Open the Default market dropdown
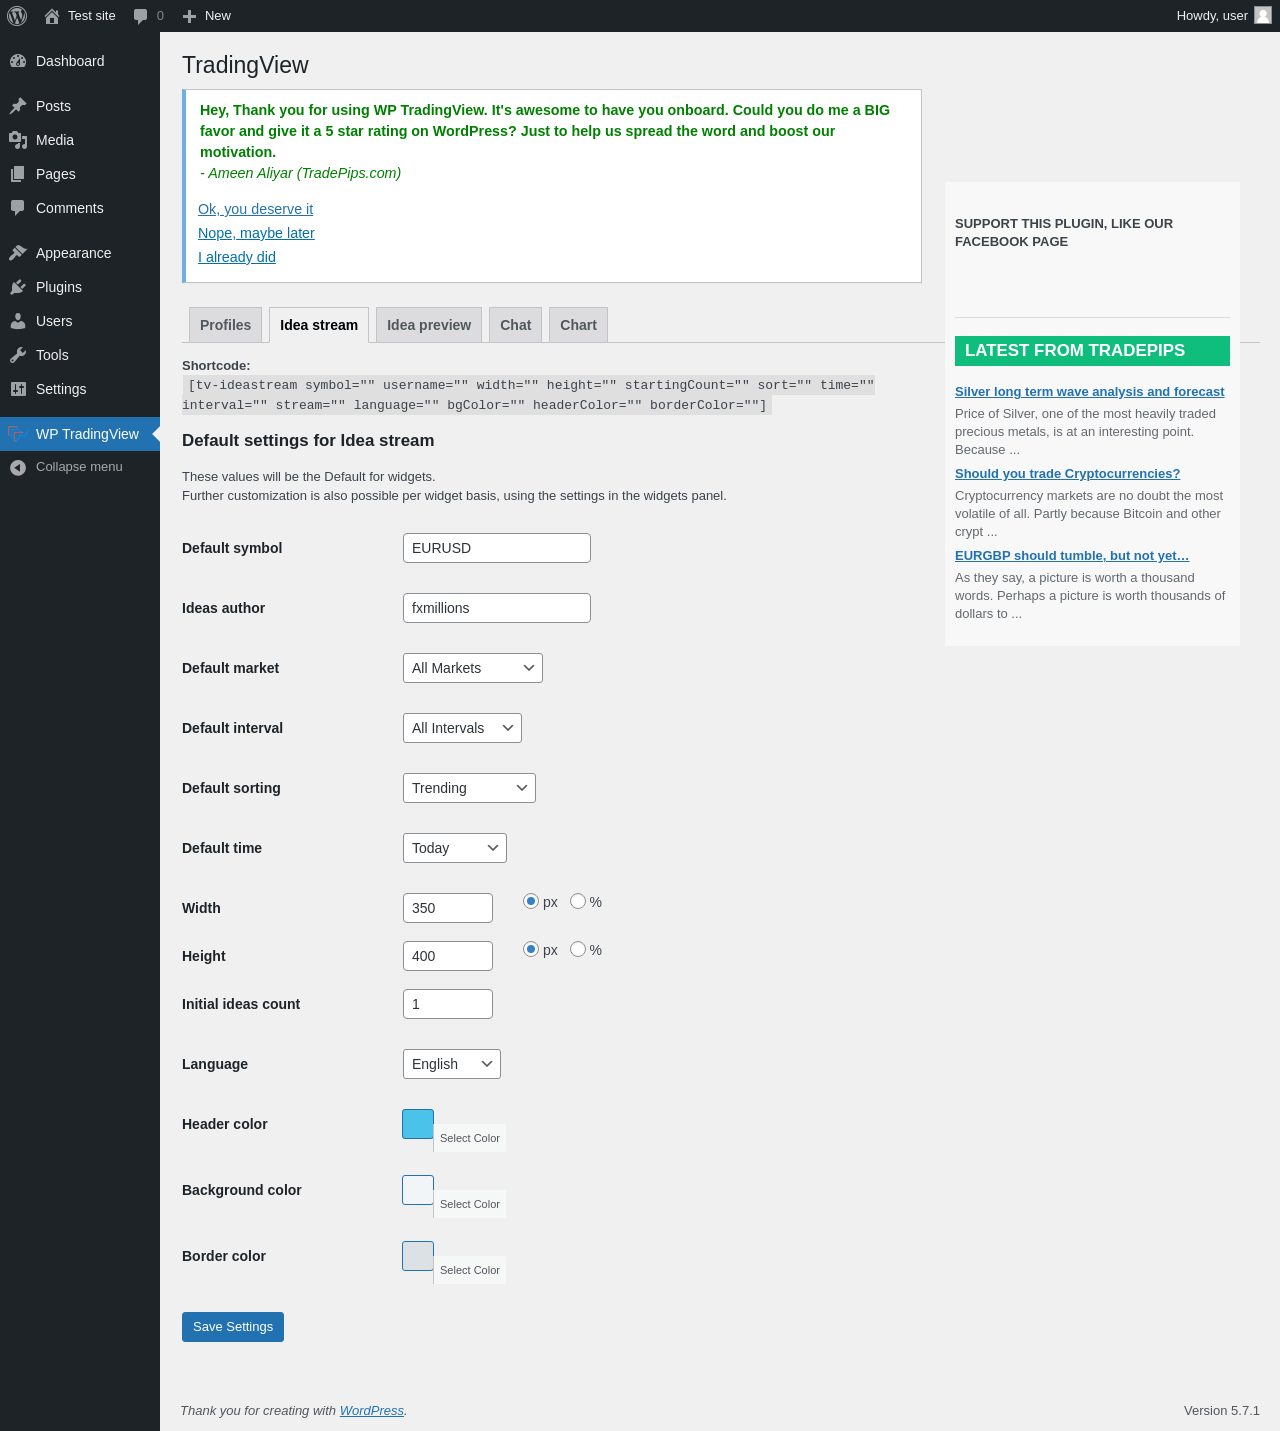Screen dimensions: 1280x1431 point(473,668)
